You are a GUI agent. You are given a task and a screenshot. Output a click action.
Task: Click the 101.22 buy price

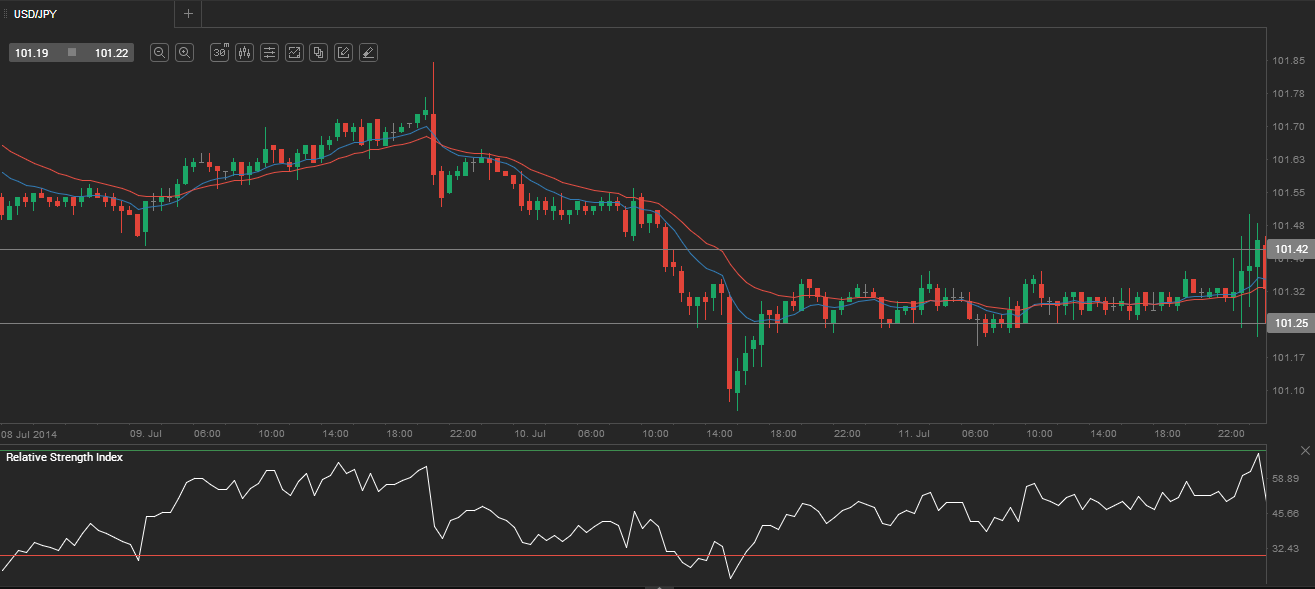111,53
